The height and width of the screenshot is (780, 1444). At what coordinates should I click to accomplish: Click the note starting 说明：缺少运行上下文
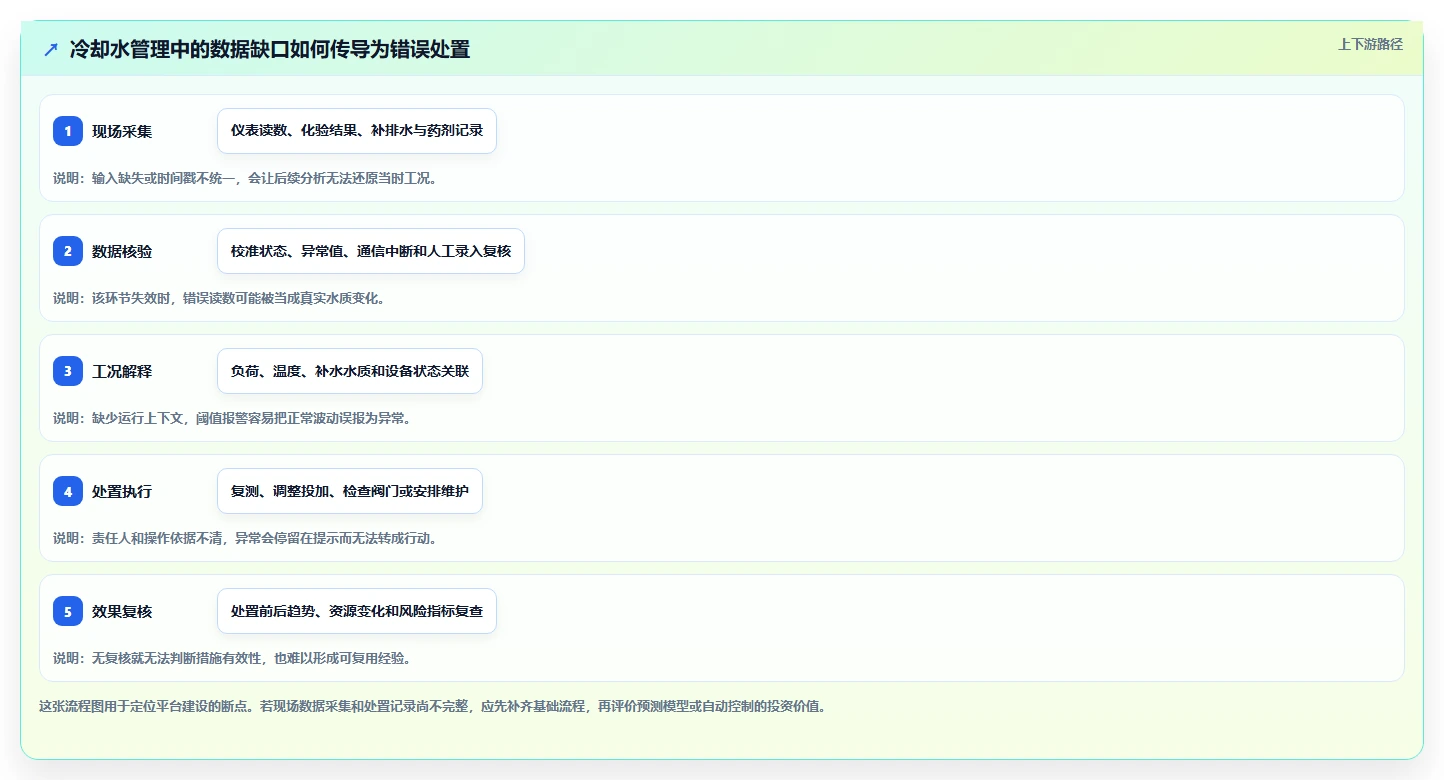coord(232,418)
